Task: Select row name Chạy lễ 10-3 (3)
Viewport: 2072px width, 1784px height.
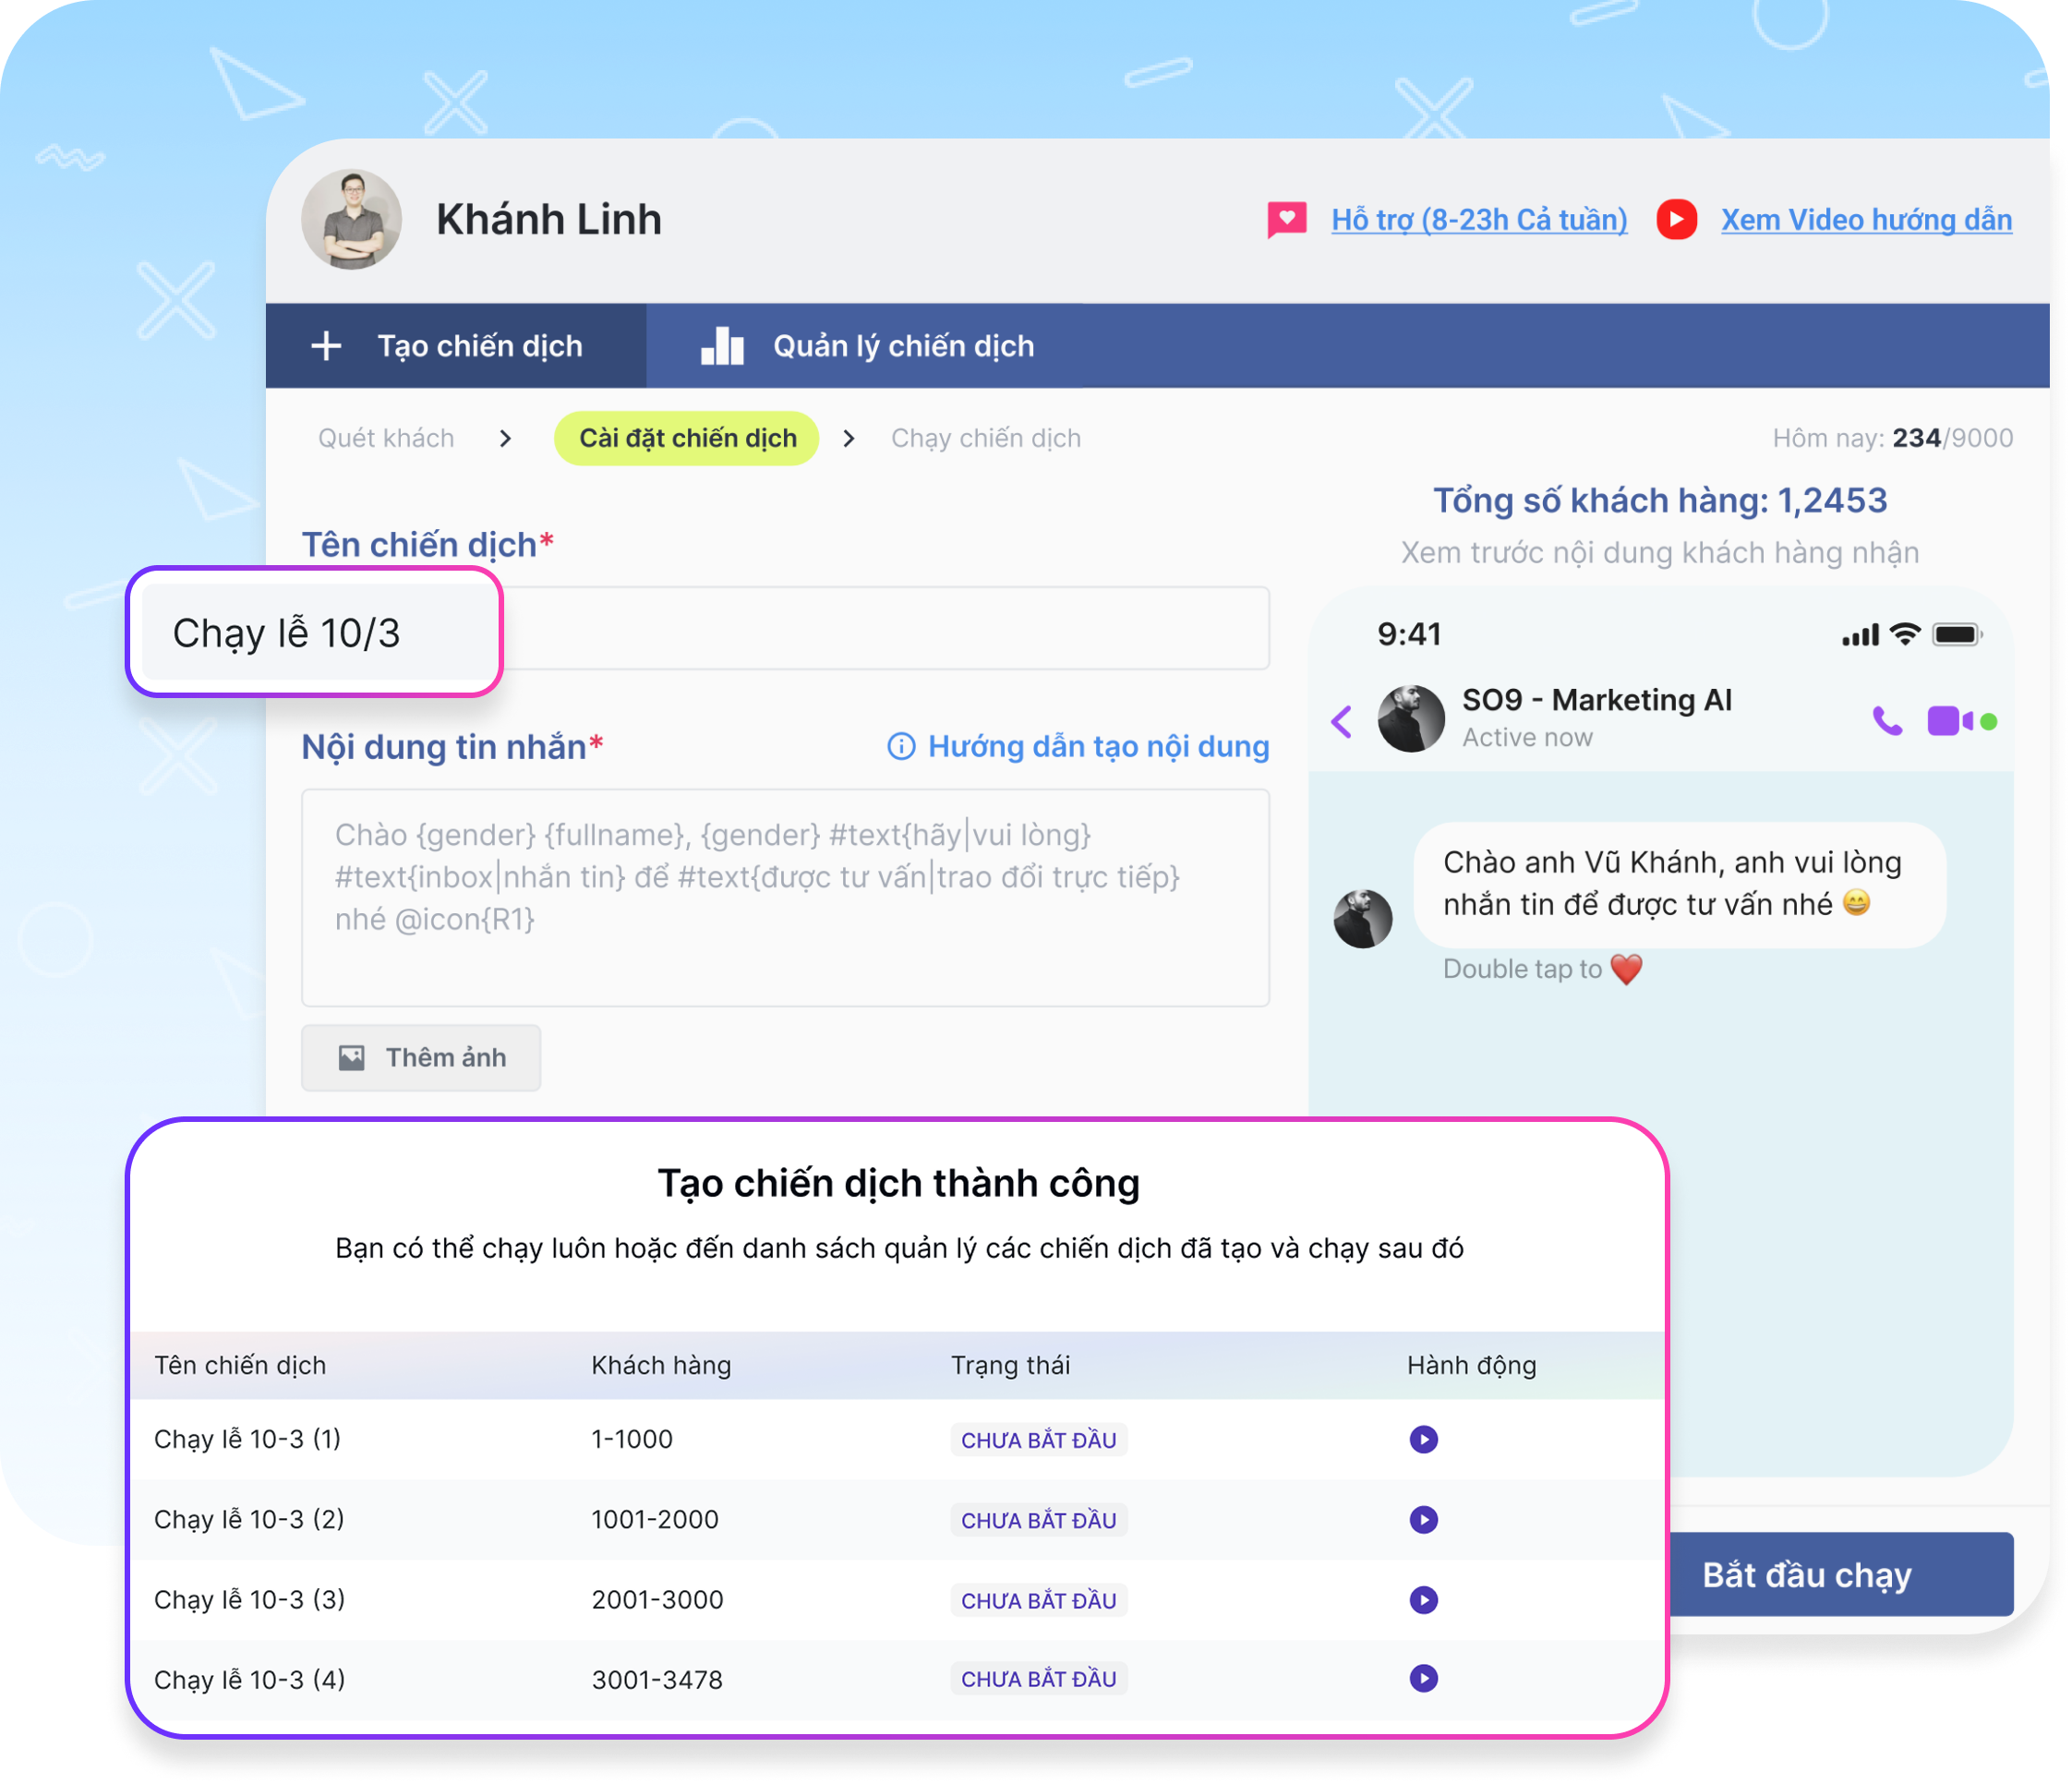Action: point(249,1599)
